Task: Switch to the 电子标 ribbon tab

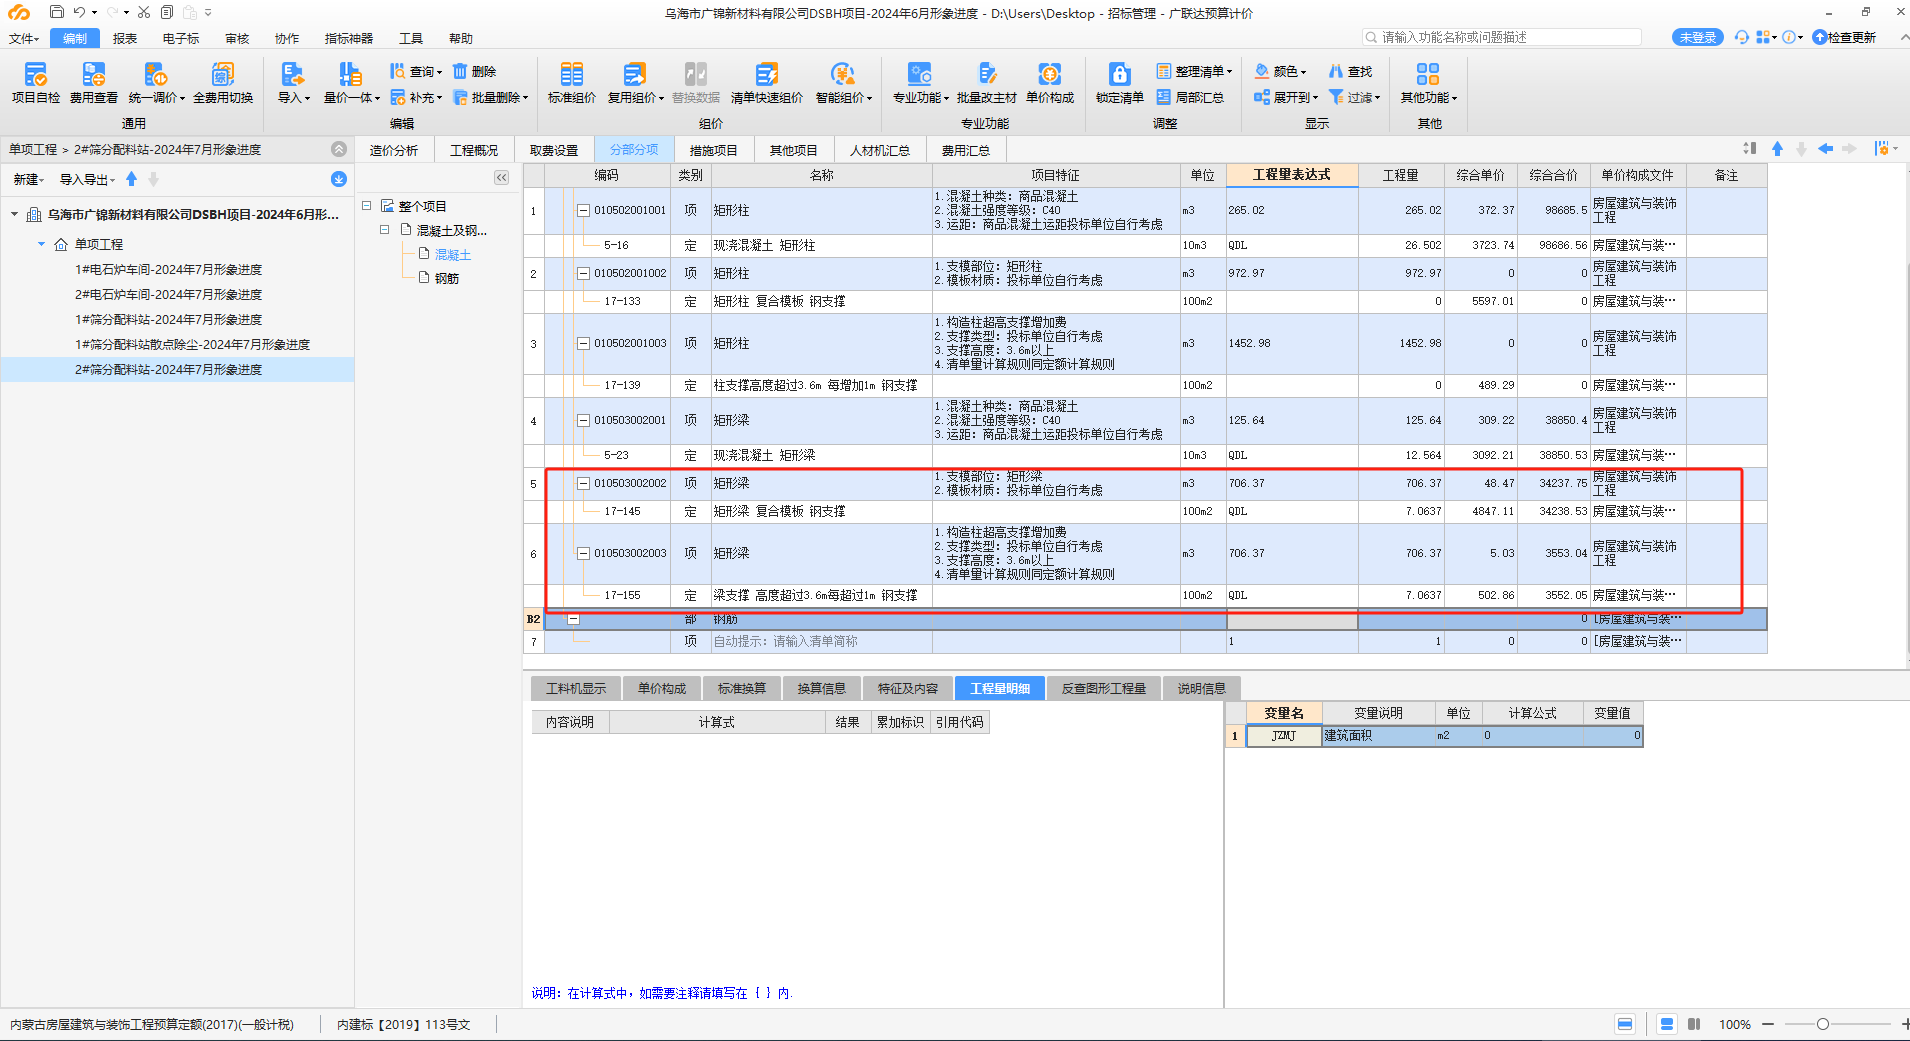Action: pyautogui.click(x=181, y=38)
